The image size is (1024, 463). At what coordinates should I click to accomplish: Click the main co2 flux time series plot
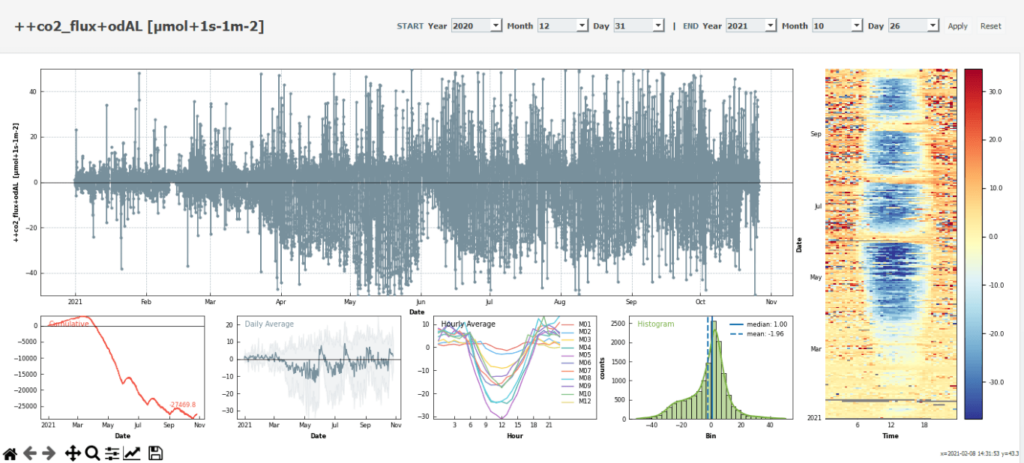(417, 182)
